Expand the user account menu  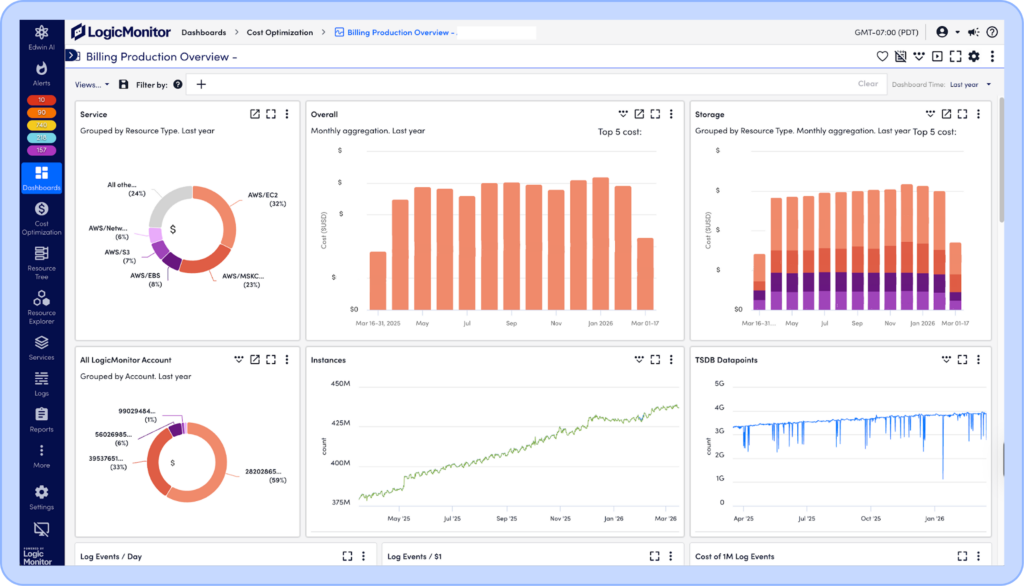(946, 32)
